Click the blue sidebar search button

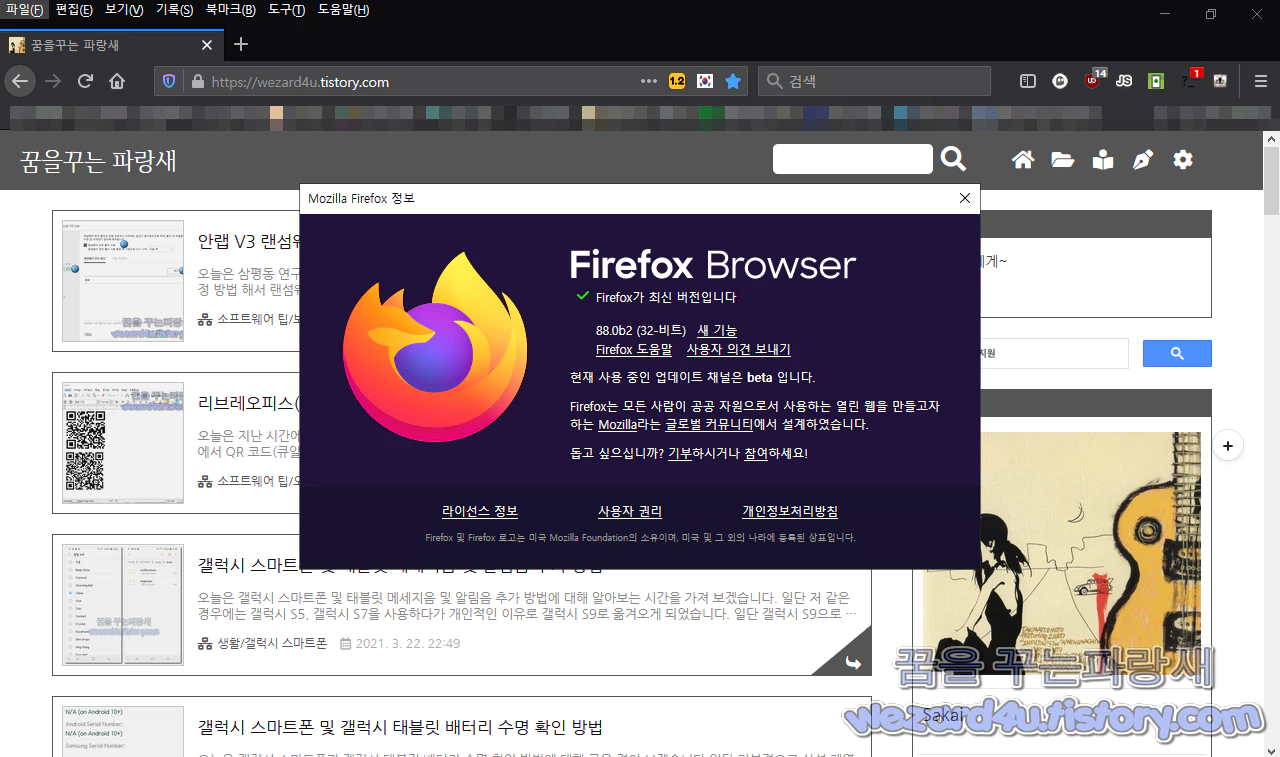(1177, 353)
